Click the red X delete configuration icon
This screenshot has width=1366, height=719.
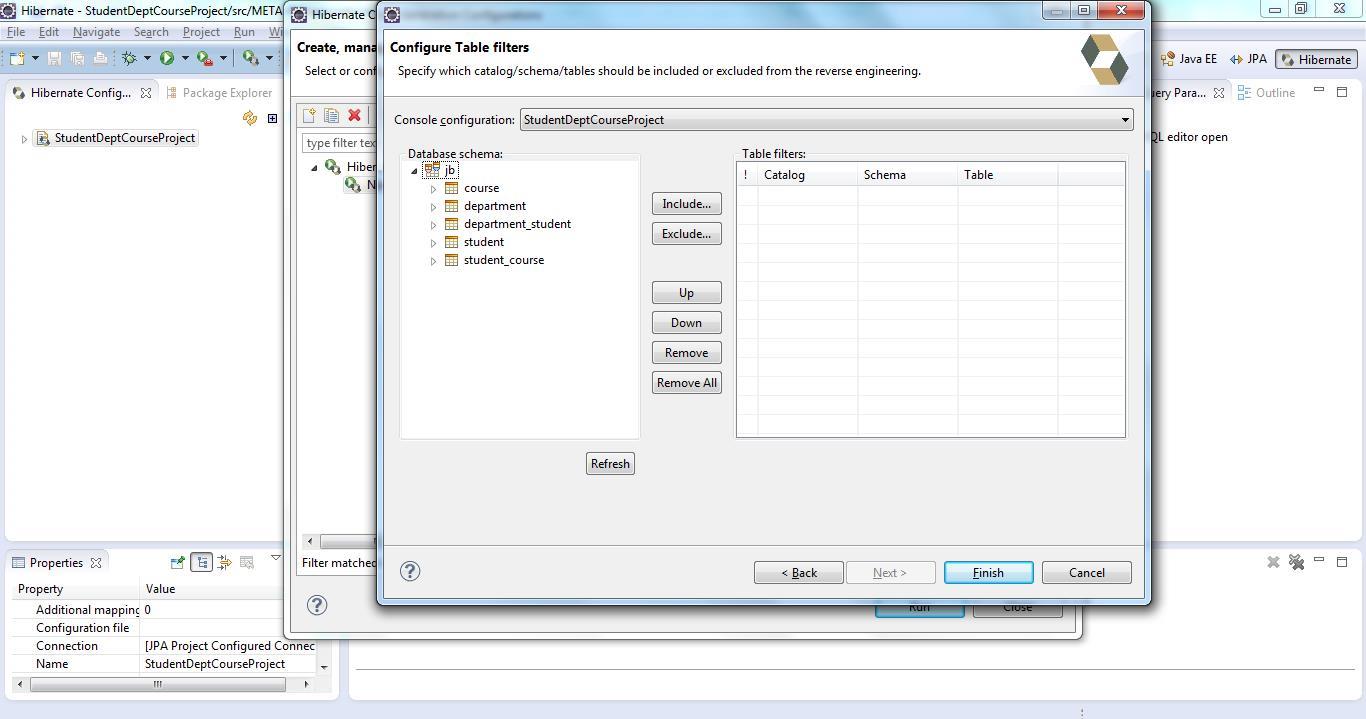(x=354, y=116)
